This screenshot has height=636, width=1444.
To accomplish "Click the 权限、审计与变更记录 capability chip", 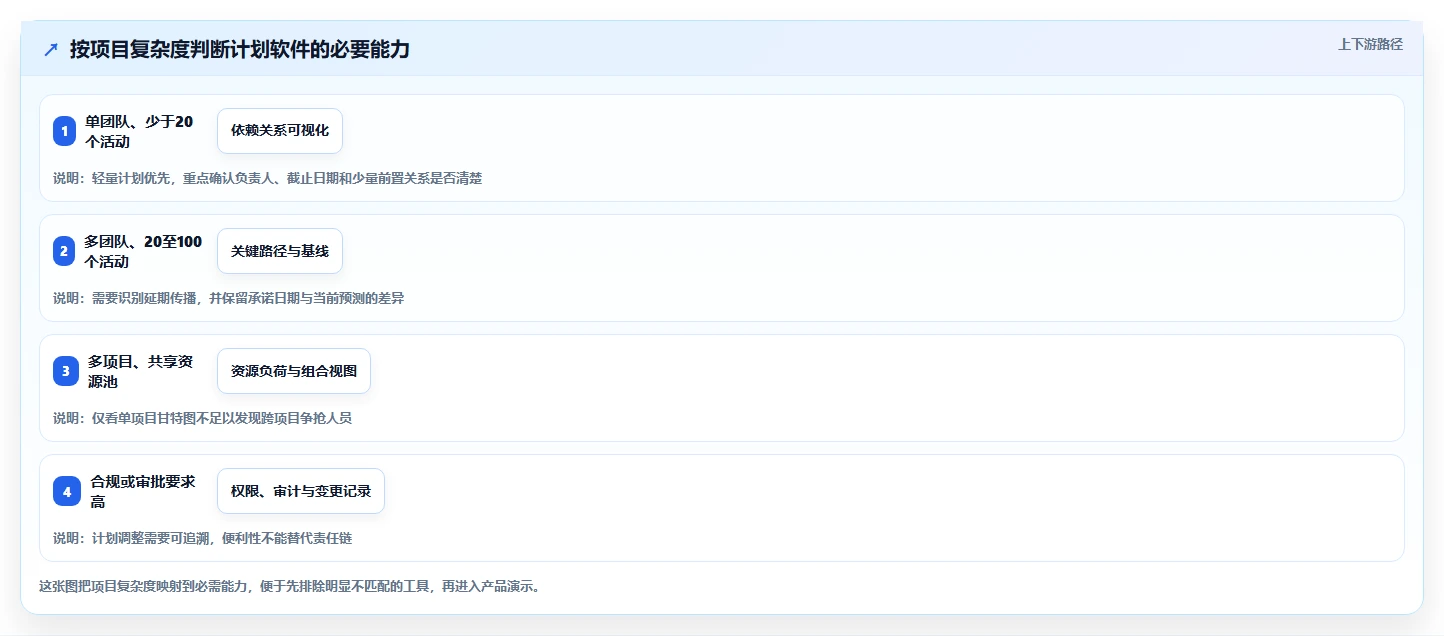I will (301, 491).
